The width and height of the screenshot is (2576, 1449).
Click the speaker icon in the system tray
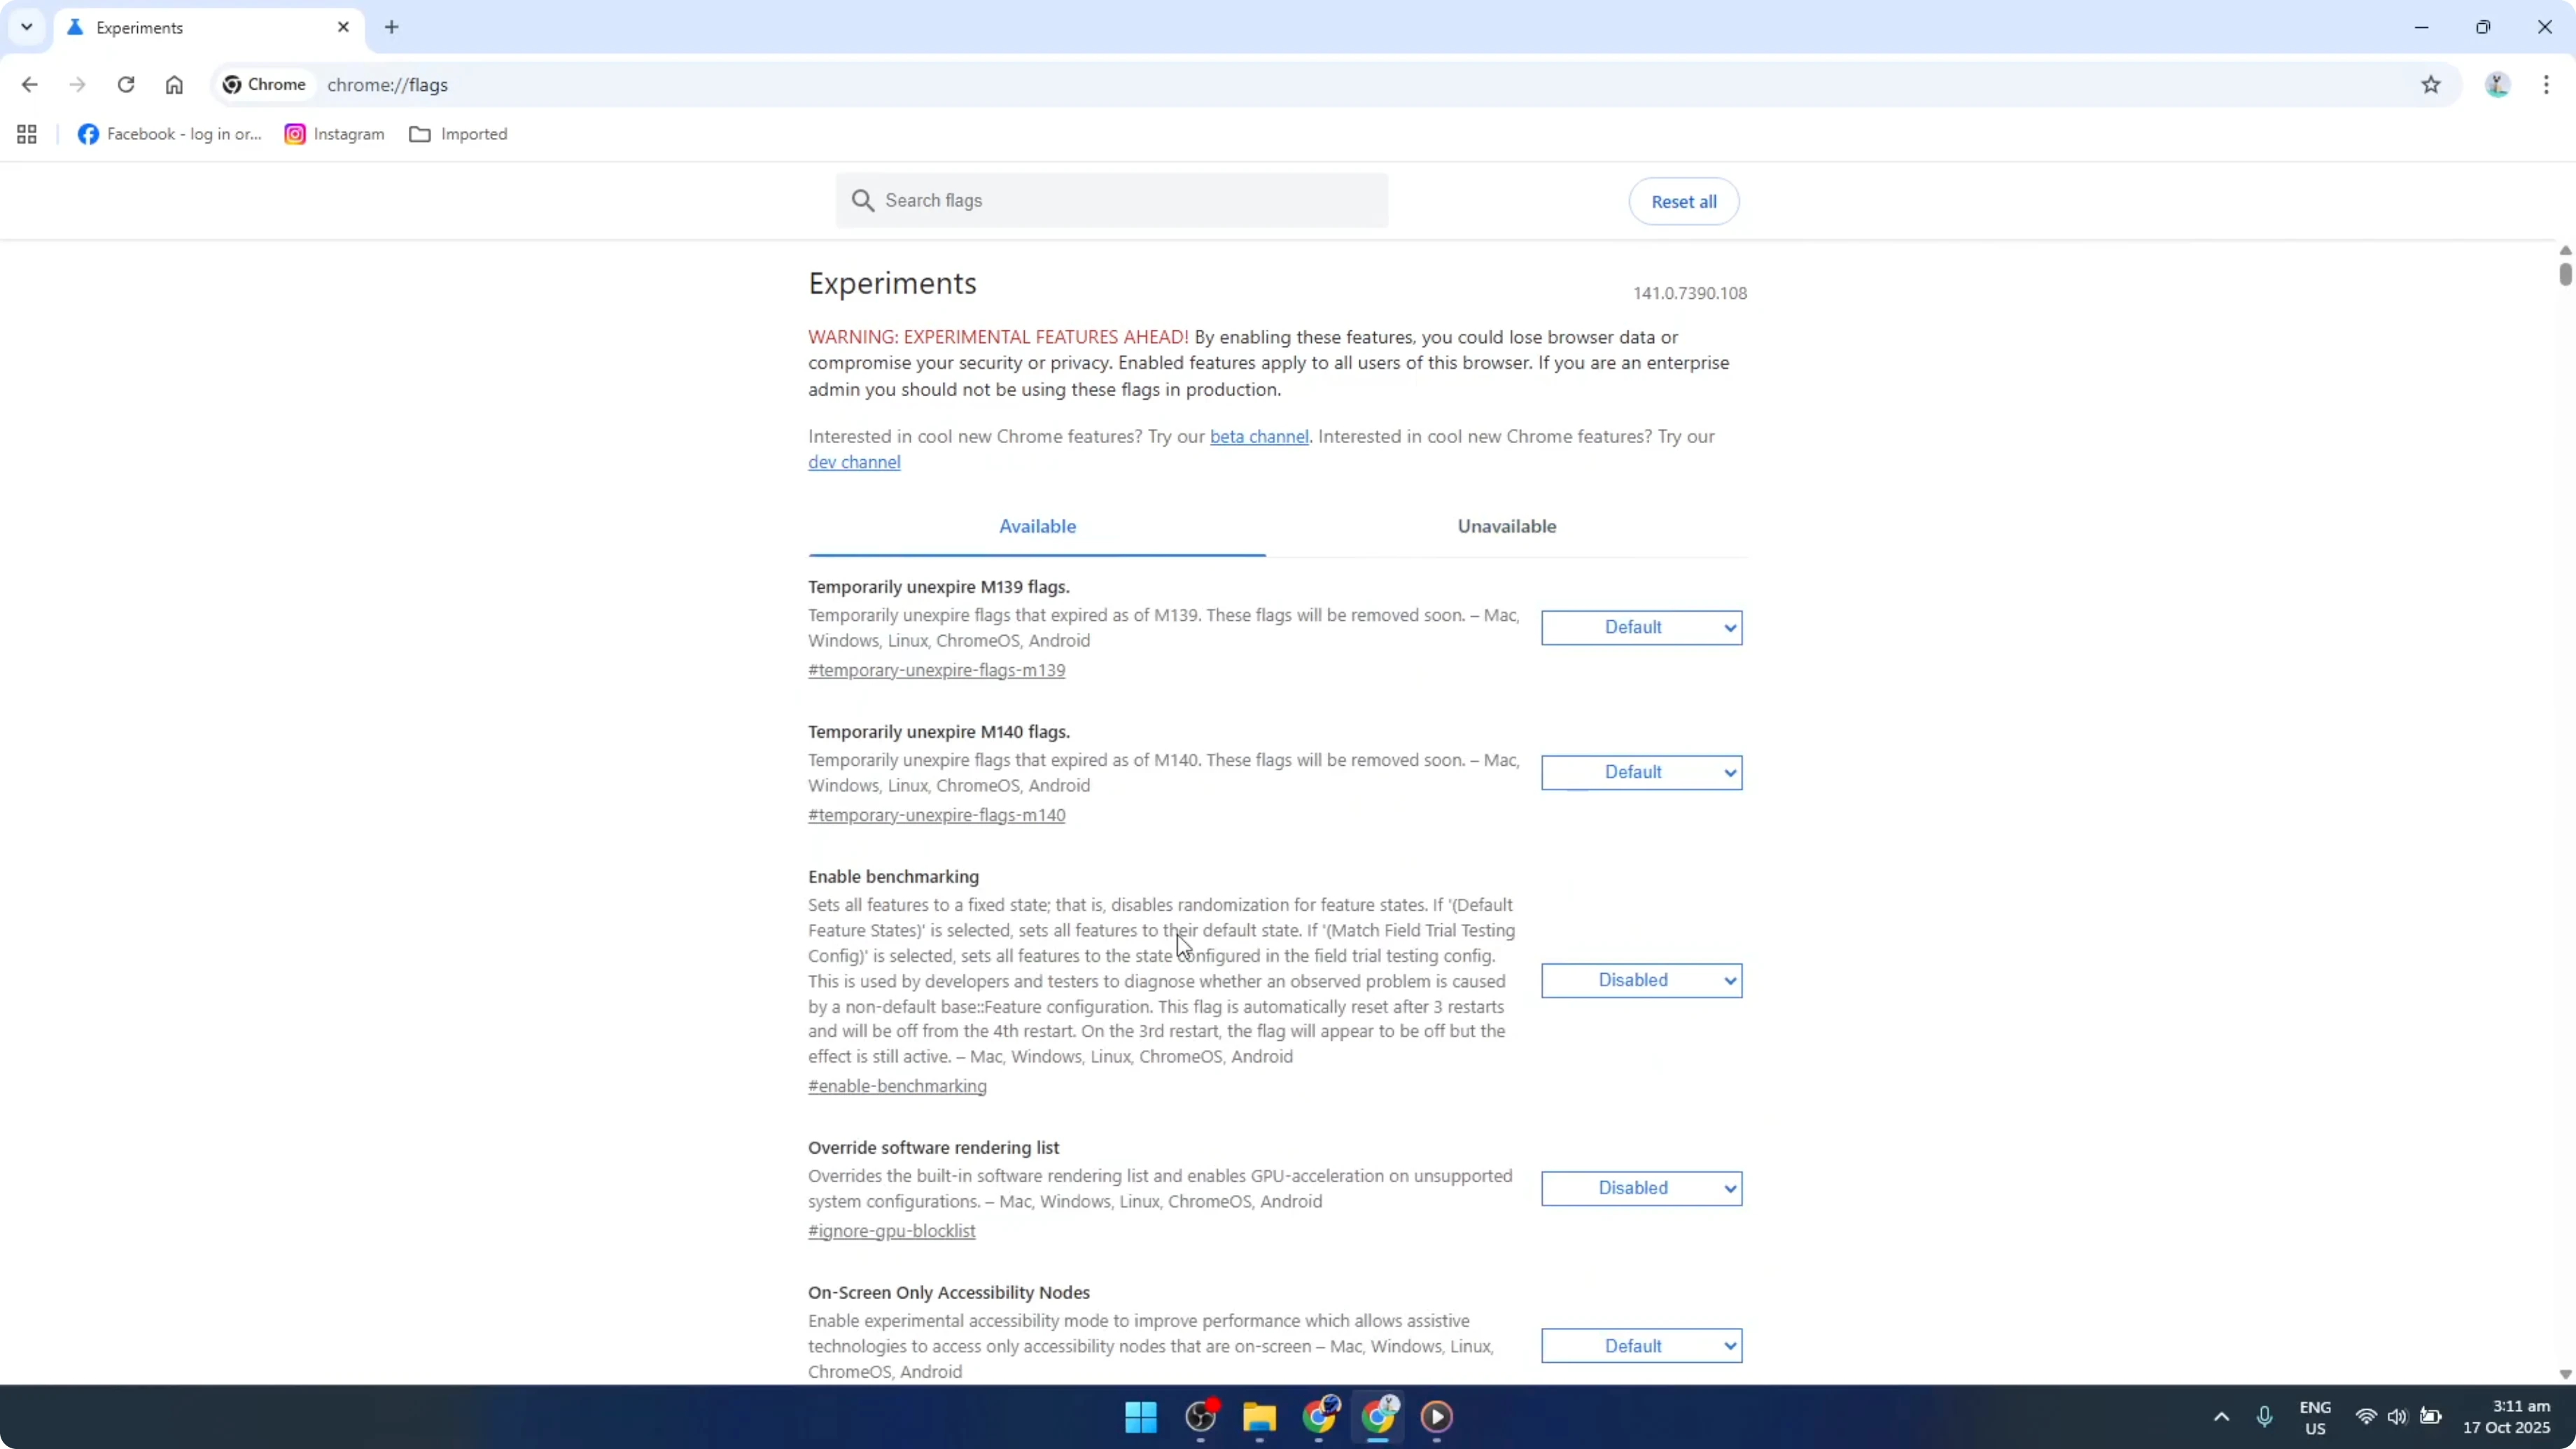point(2399,1417)
